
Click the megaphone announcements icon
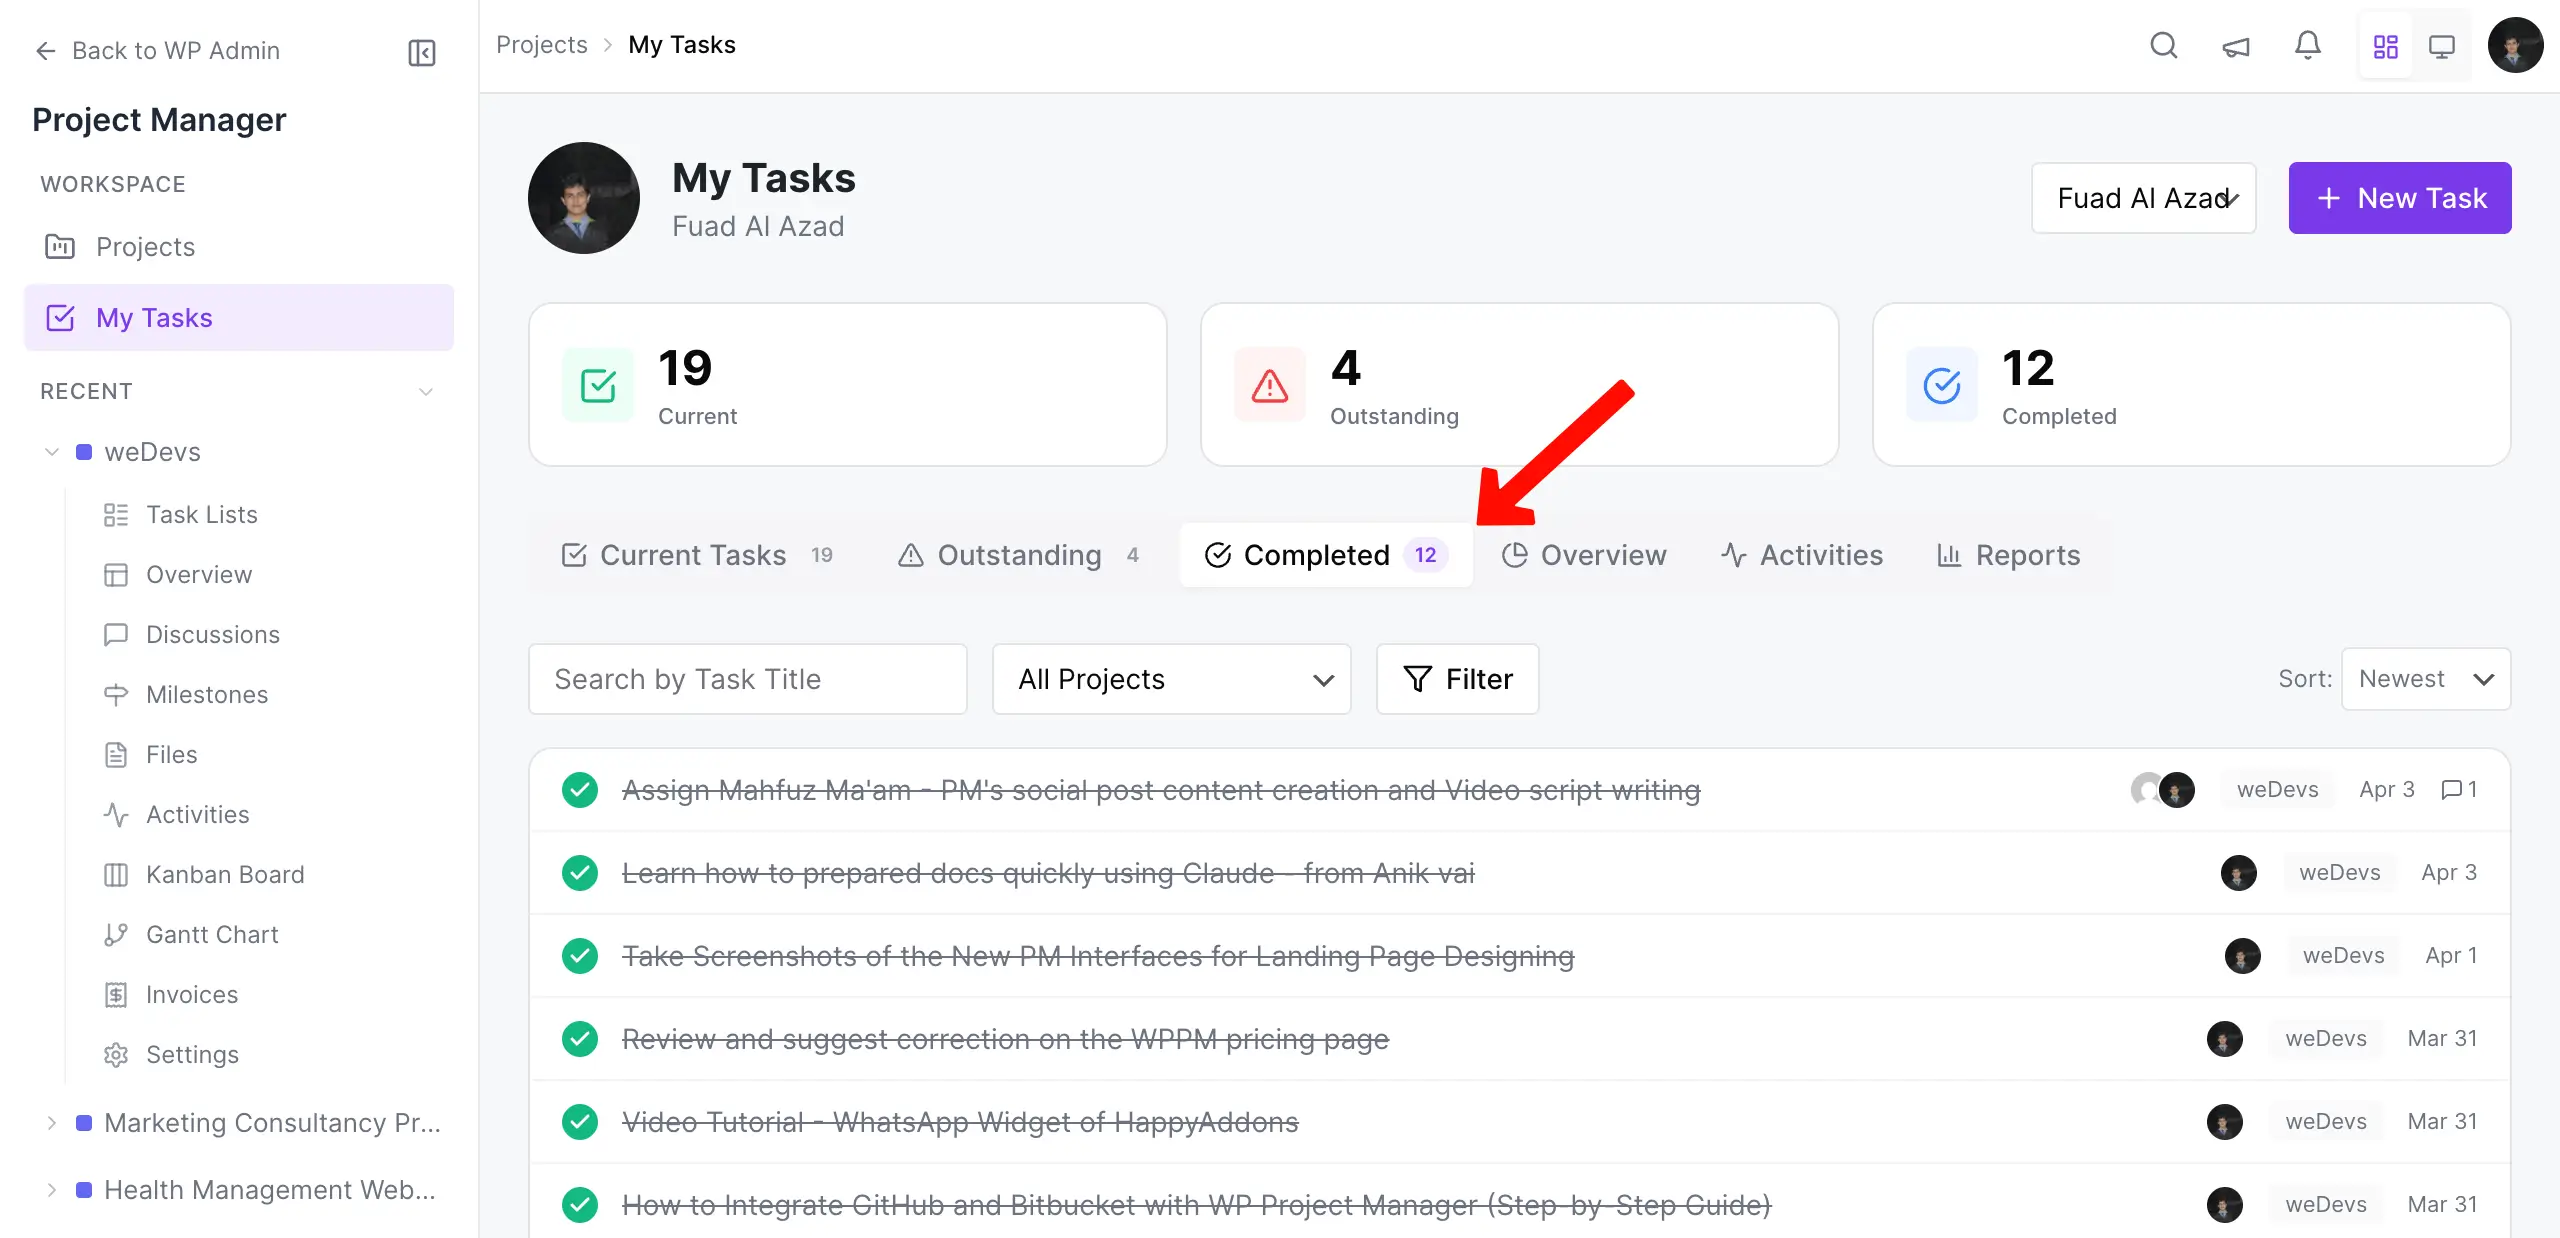pos(2235,45)
